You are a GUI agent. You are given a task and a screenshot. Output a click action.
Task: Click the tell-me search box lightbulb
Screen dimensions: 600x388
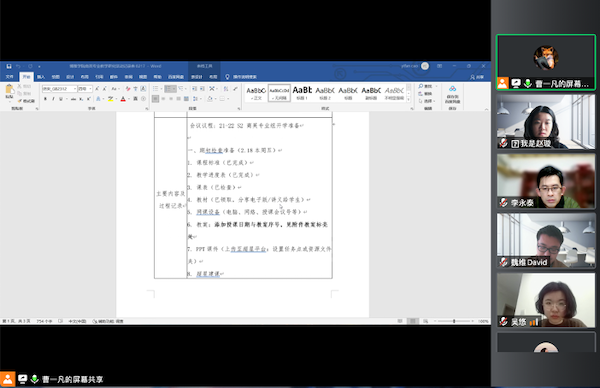click(x=227, y=77)
